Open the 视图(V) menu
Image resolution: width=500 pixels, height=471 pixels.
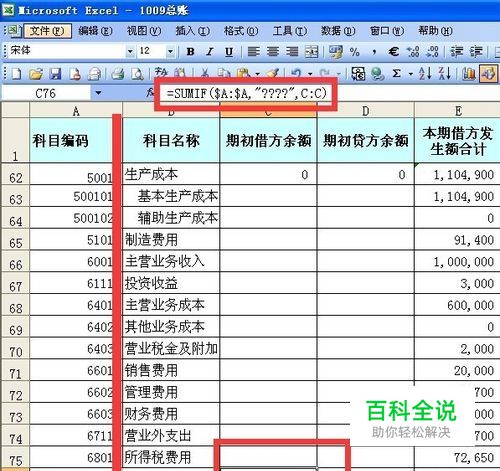144,31
